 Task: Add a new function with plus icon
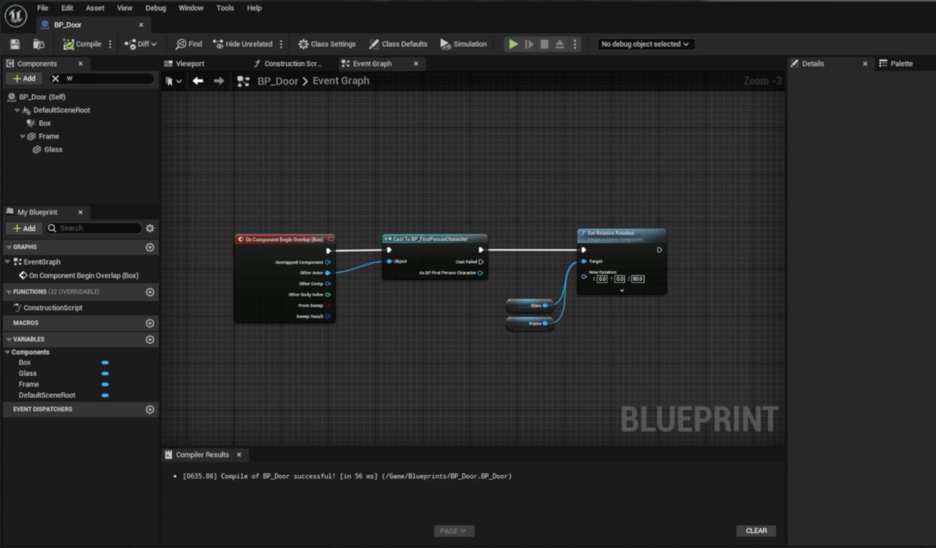150,292
